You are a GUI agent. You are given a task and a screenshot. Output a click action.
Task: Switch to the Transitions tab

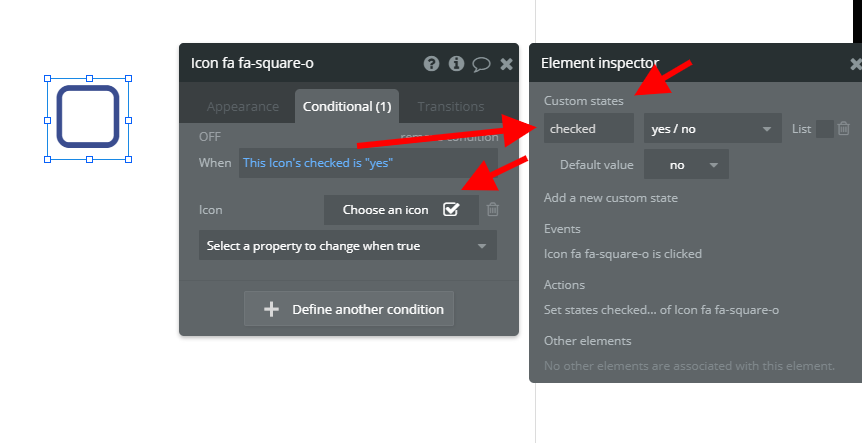pyautogui.click(x=451, y=107)
